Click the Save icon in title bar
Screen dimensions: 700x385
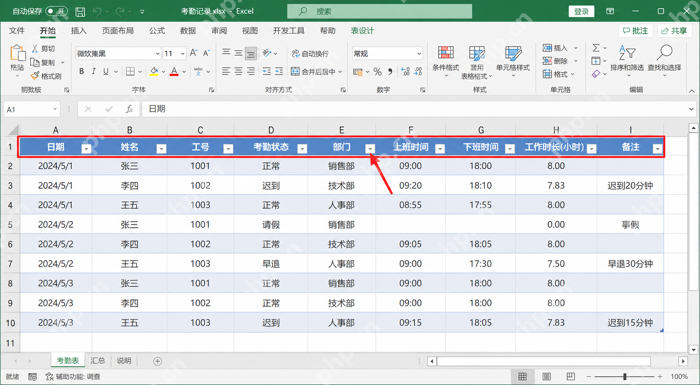[x=80, y=12]
